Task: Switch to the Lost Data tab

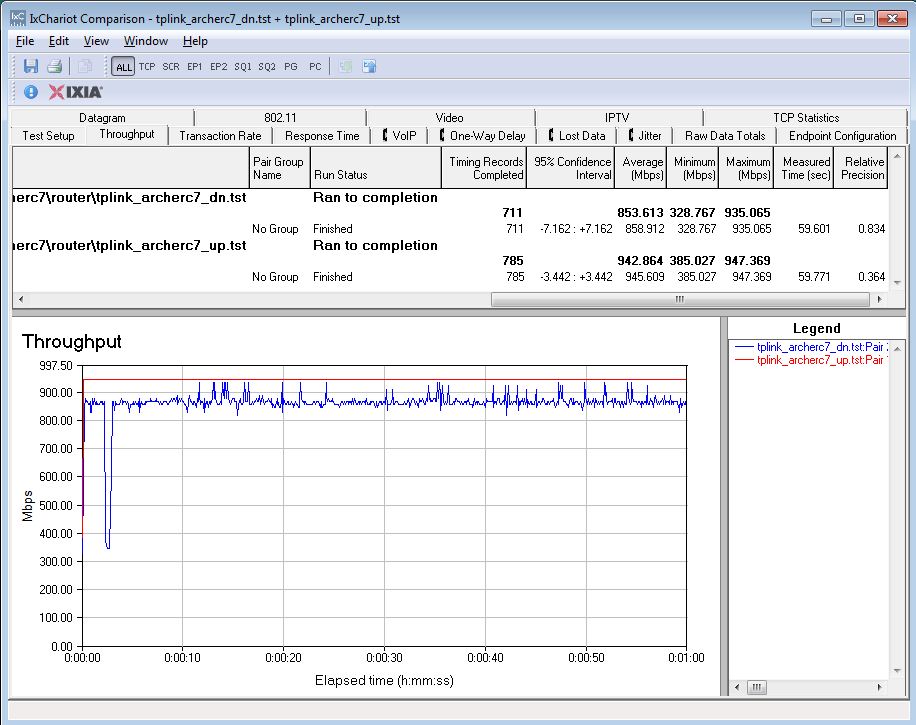Action: pos(577,136)
